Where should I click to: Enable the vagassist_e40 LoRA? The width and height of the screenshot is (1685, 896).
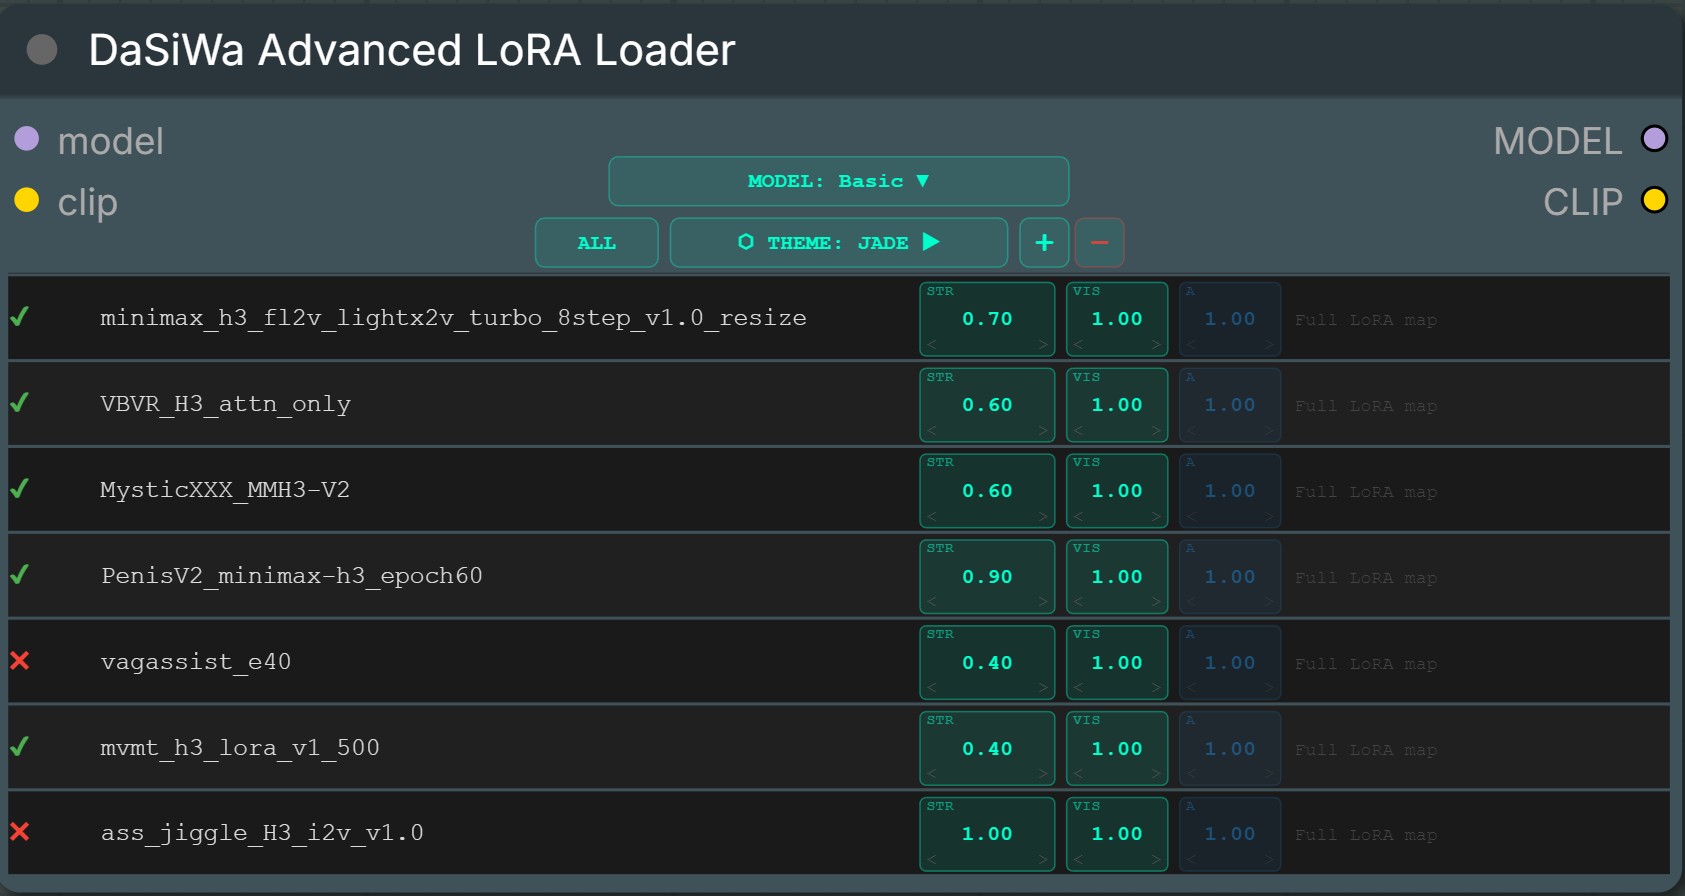pyautogui.click(x=19, y=661)
